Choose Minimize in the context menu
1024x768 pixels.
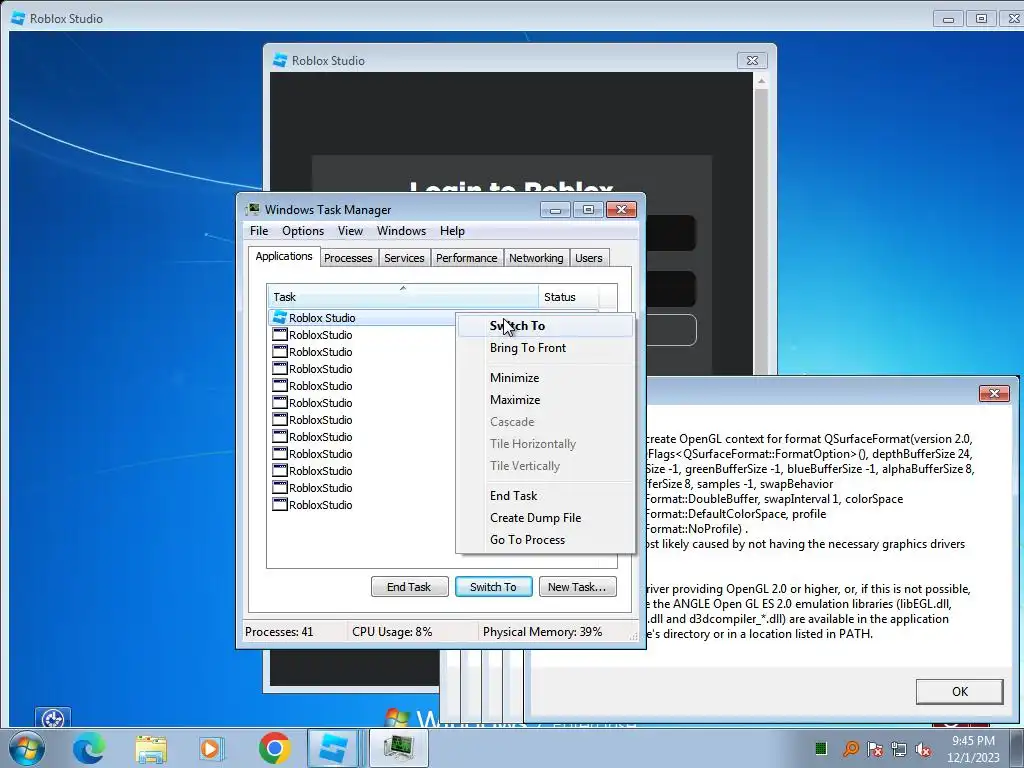[545, 378]
